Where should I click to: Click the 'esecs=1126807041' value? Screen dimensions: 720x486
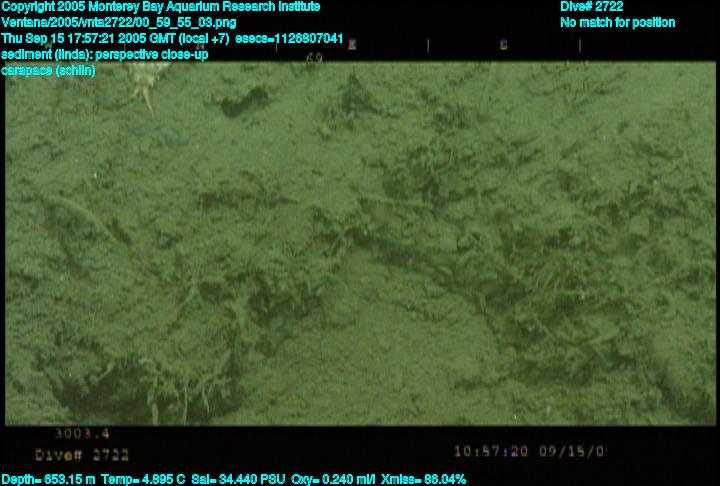289,39
